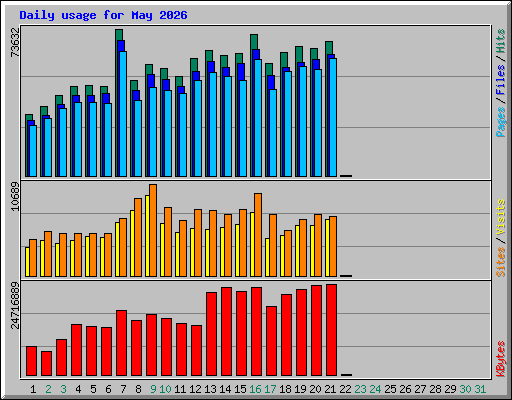Click the 'Pages' legend label

(501, 122)
